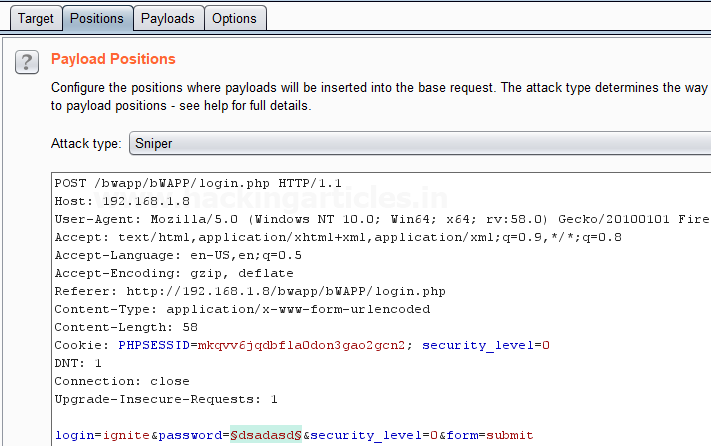Click security_level=0 in the Cookie header

point(486,345)
